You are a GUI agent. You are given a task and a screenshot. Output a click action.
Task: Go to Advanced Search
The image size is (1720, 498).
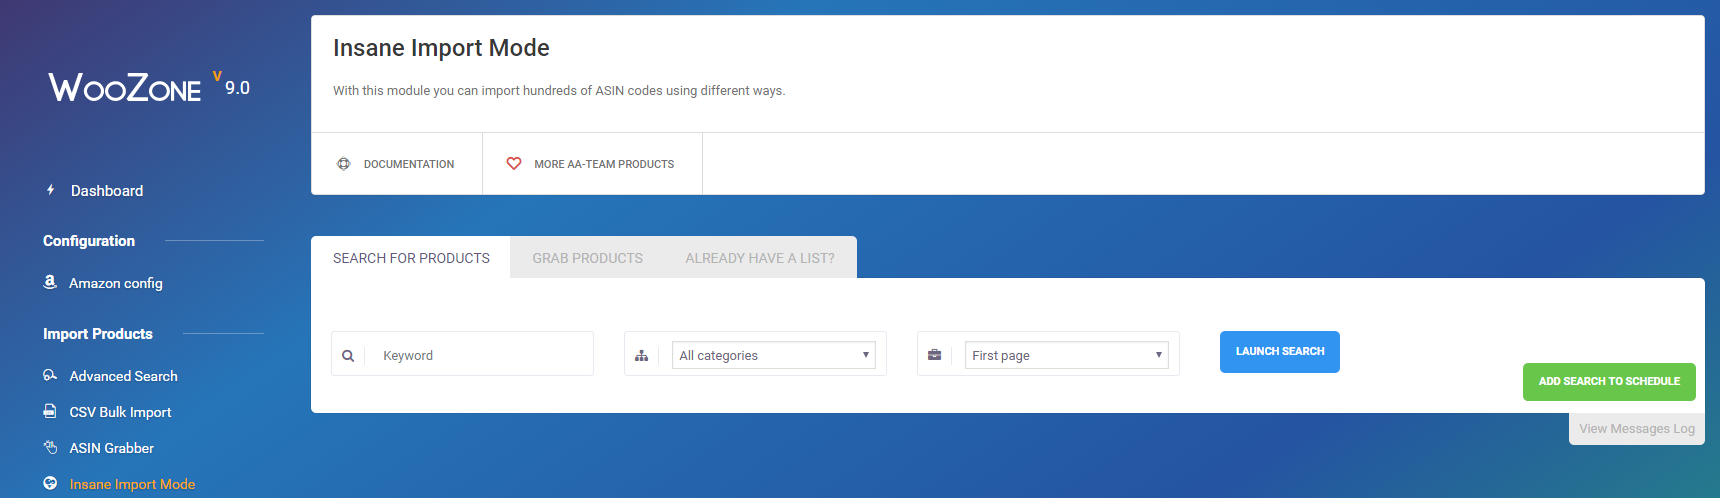(124, 377)
